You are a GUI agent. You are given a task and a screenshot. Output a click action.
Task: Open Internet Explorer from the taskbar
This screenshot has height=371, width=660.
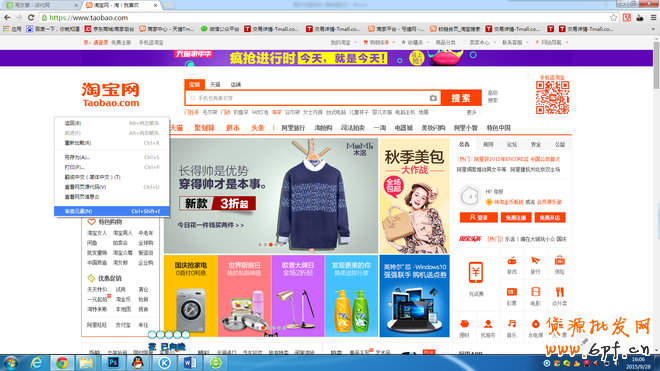point(37,363)
